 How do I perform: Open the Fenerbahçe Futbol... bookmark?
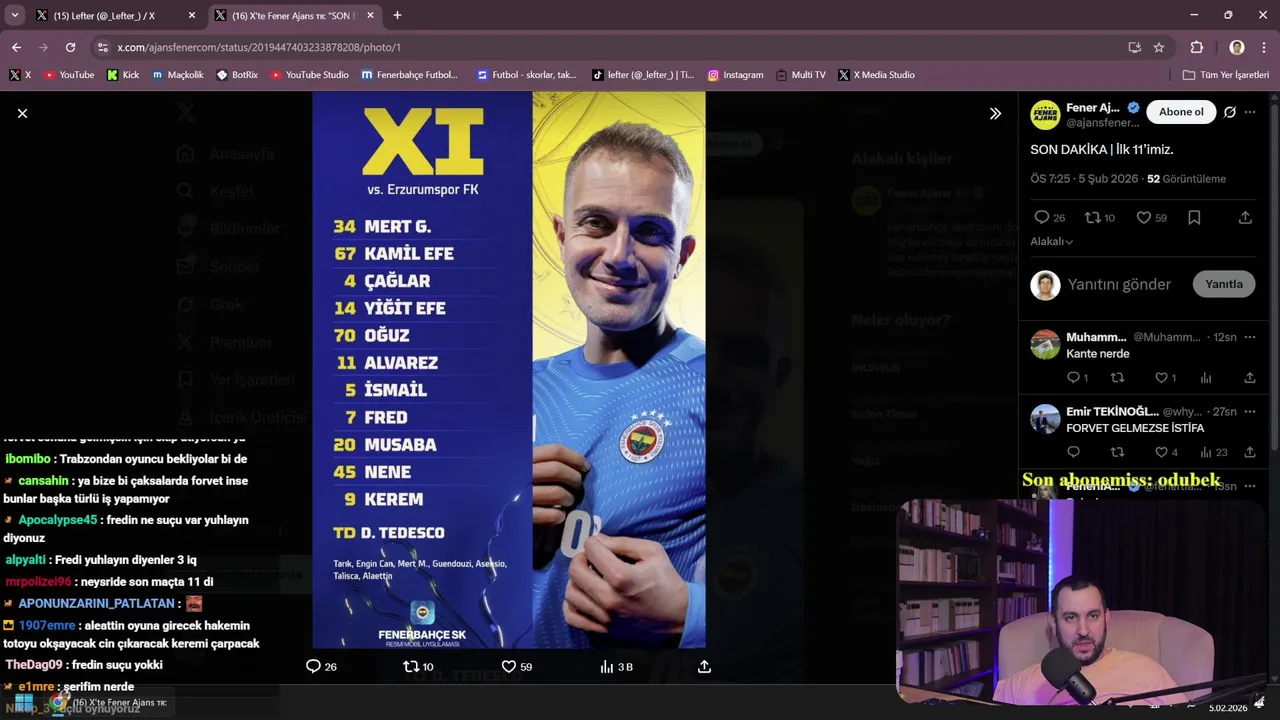[x=409, y=75]
